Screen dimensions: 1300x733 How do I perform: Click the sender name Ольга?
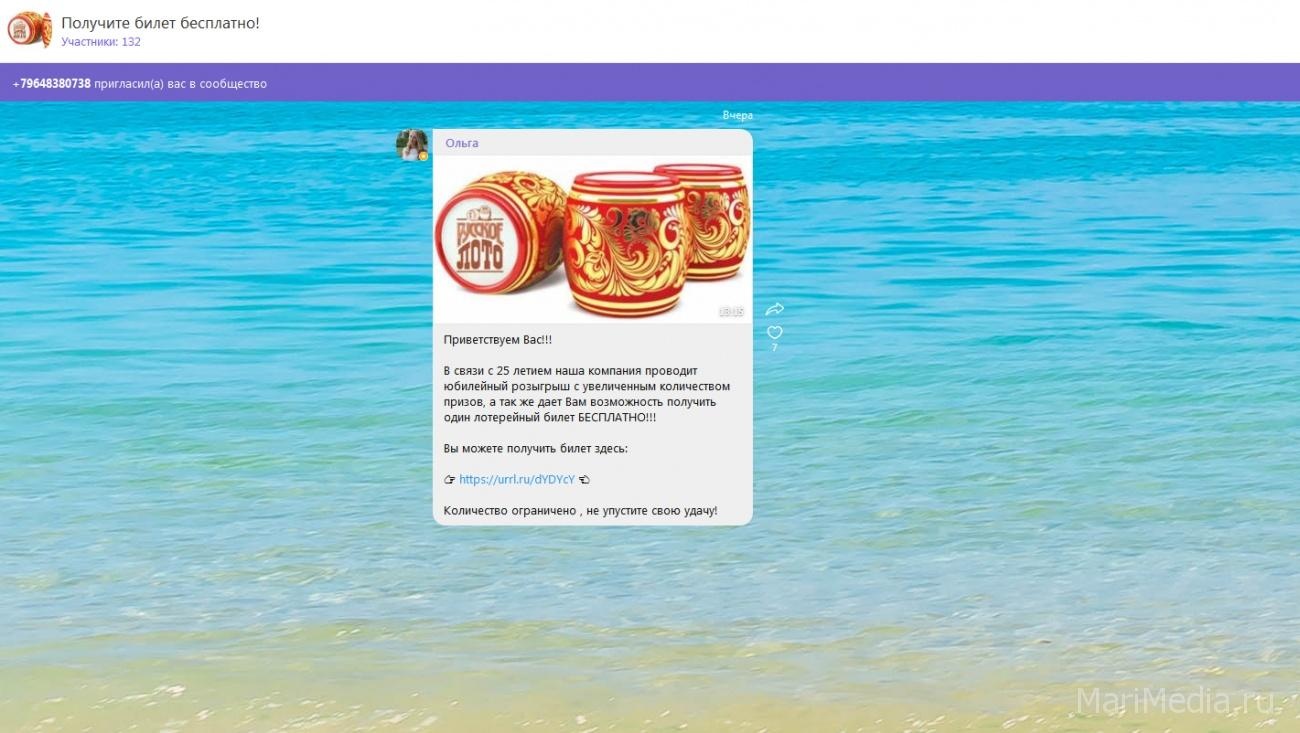462,143
